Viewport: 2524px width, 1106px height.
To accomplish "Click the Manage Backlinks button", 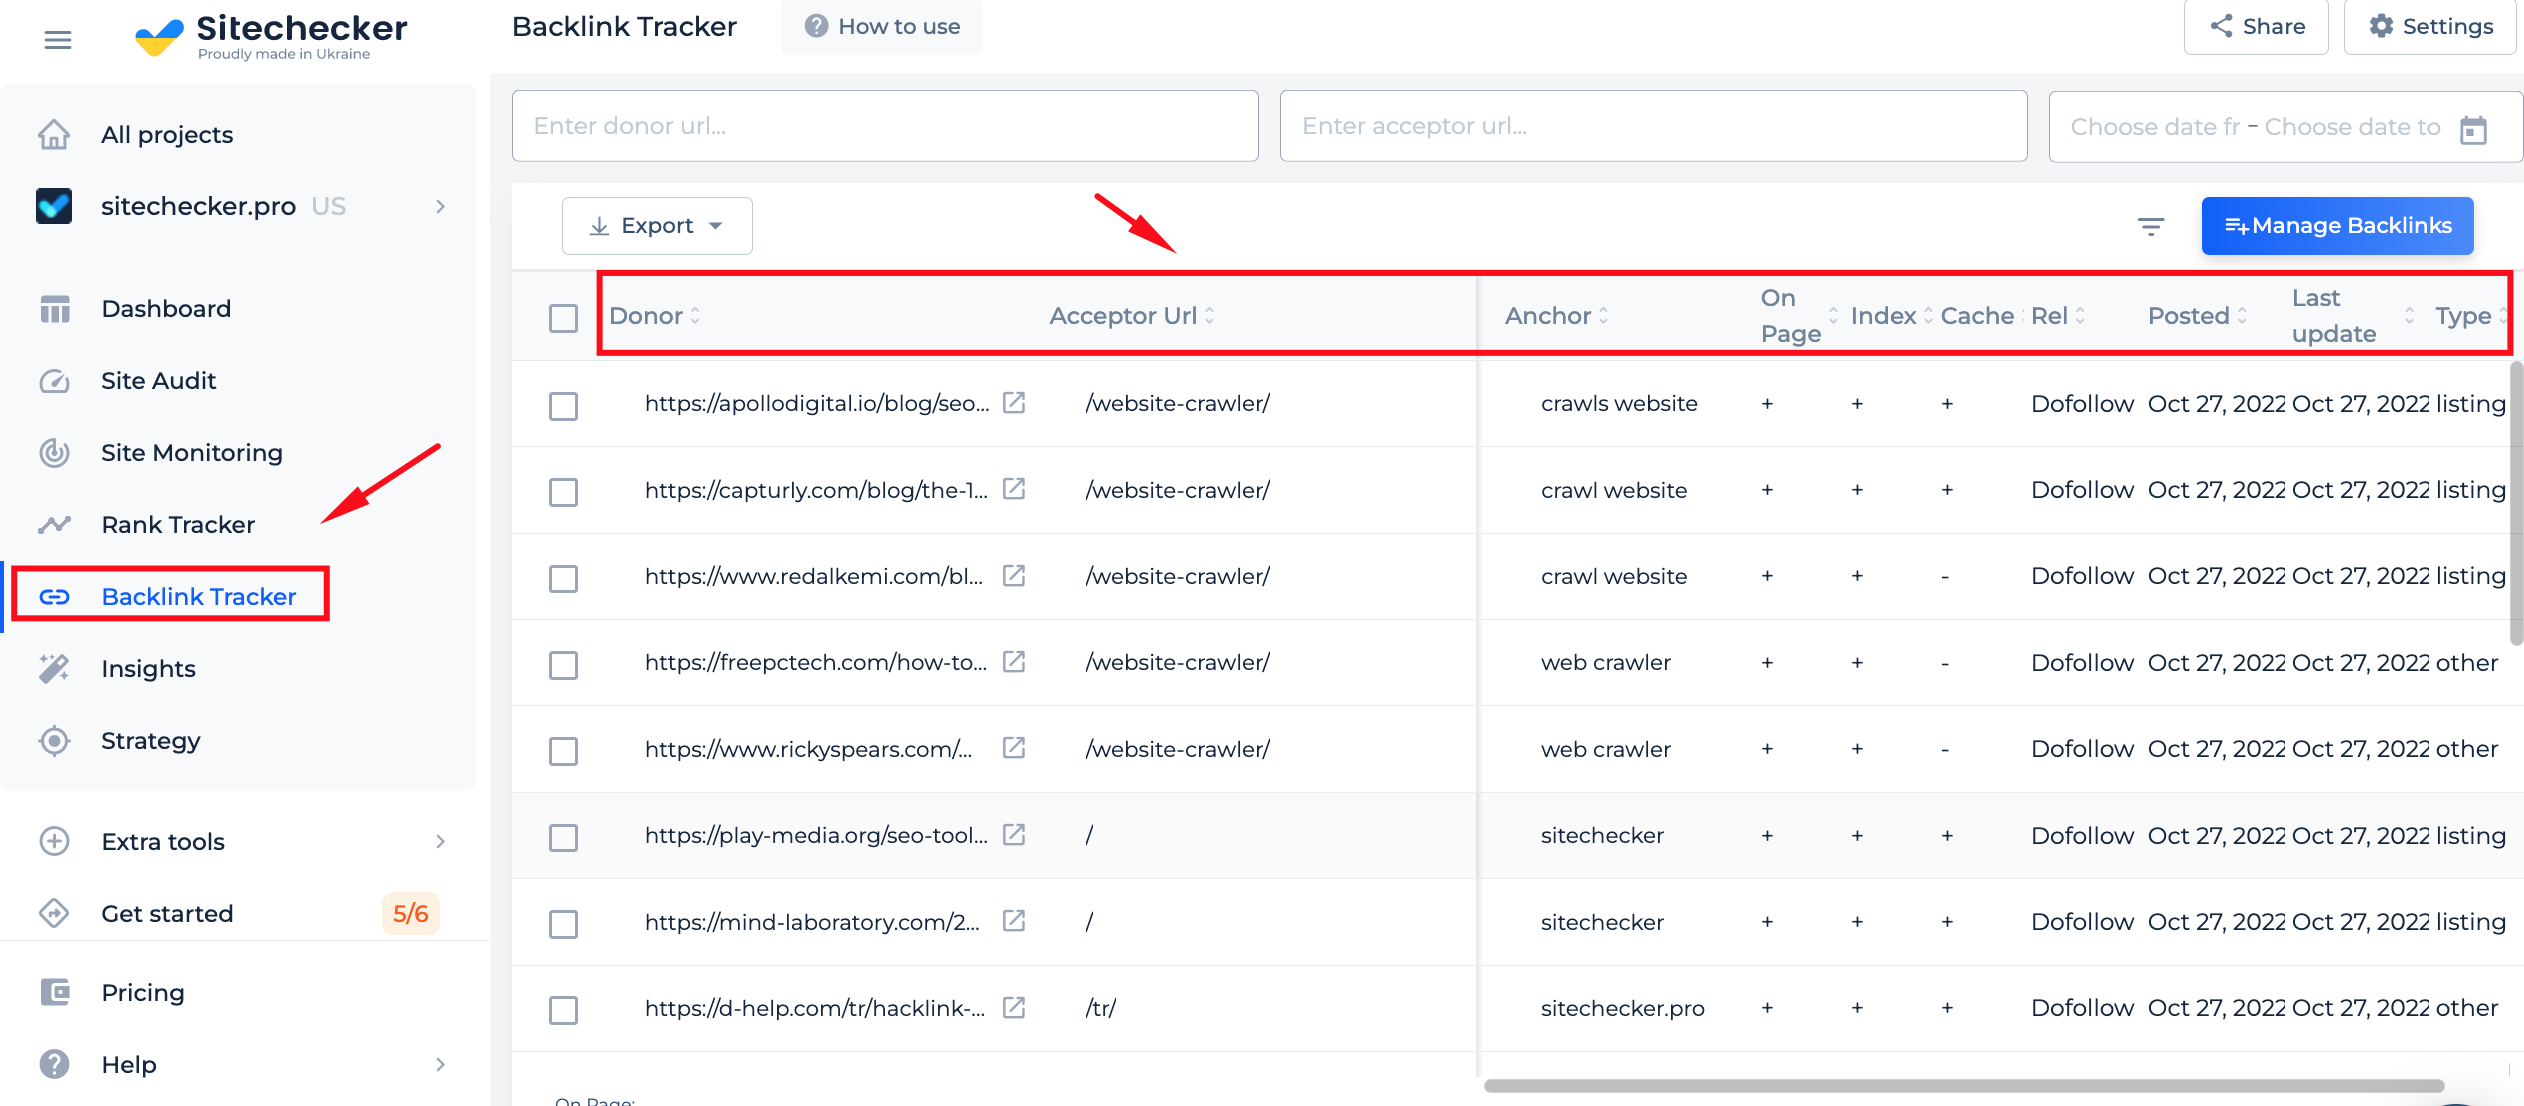I will coord(2337,226).
